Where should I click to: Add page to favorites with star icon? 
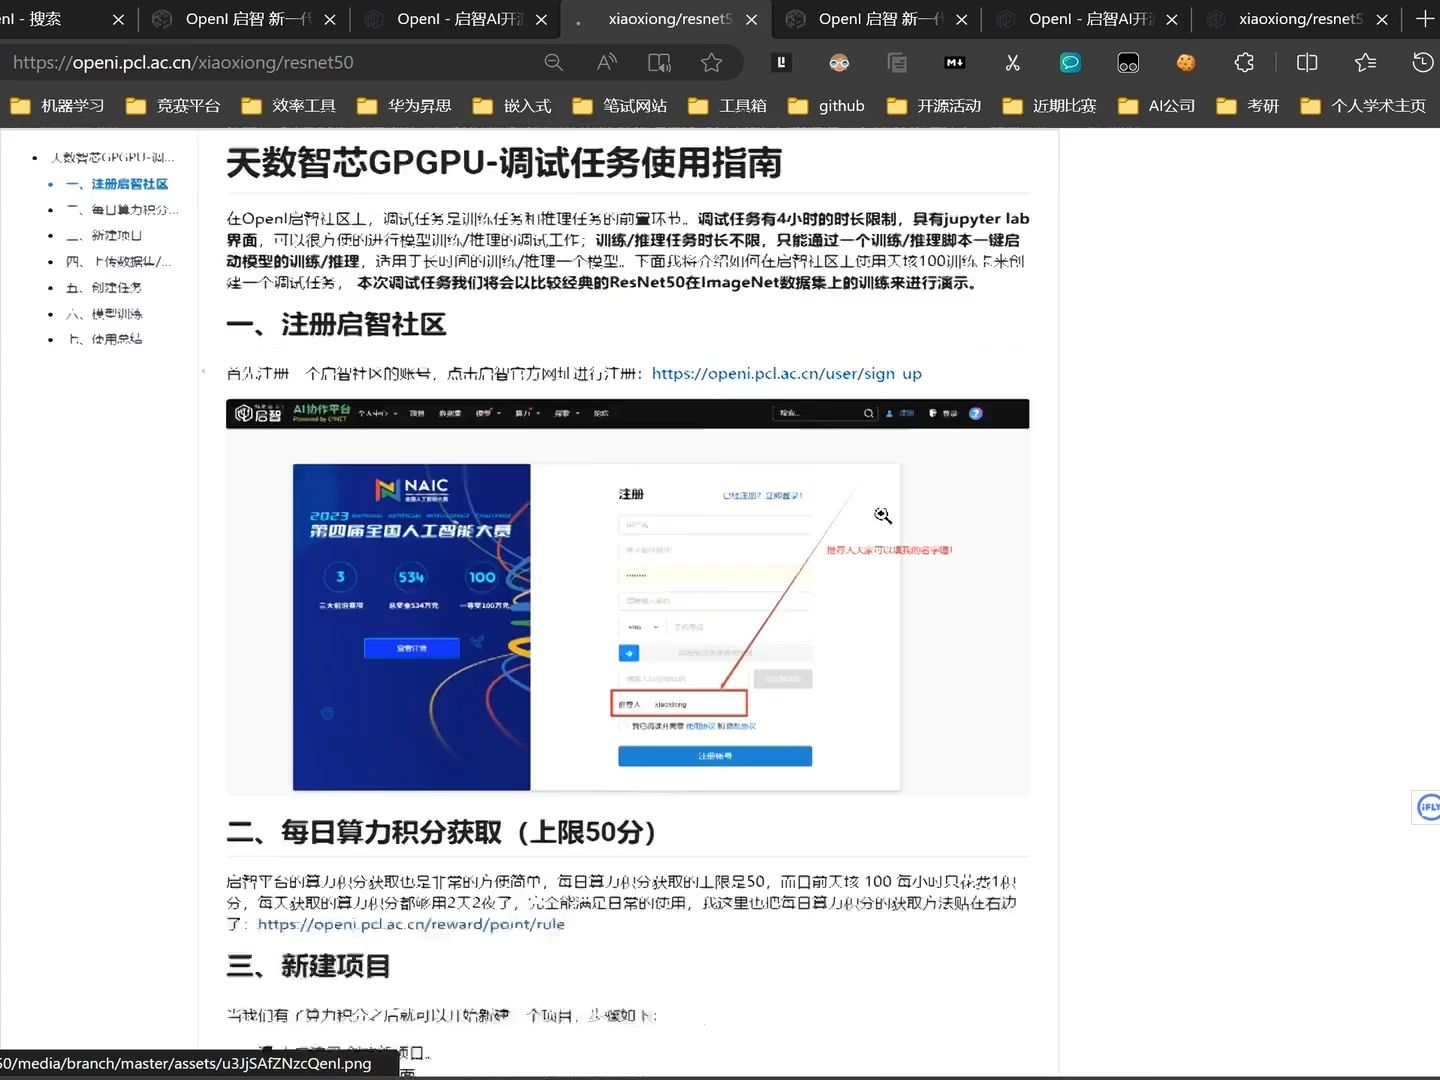click(x=711, y=62)
